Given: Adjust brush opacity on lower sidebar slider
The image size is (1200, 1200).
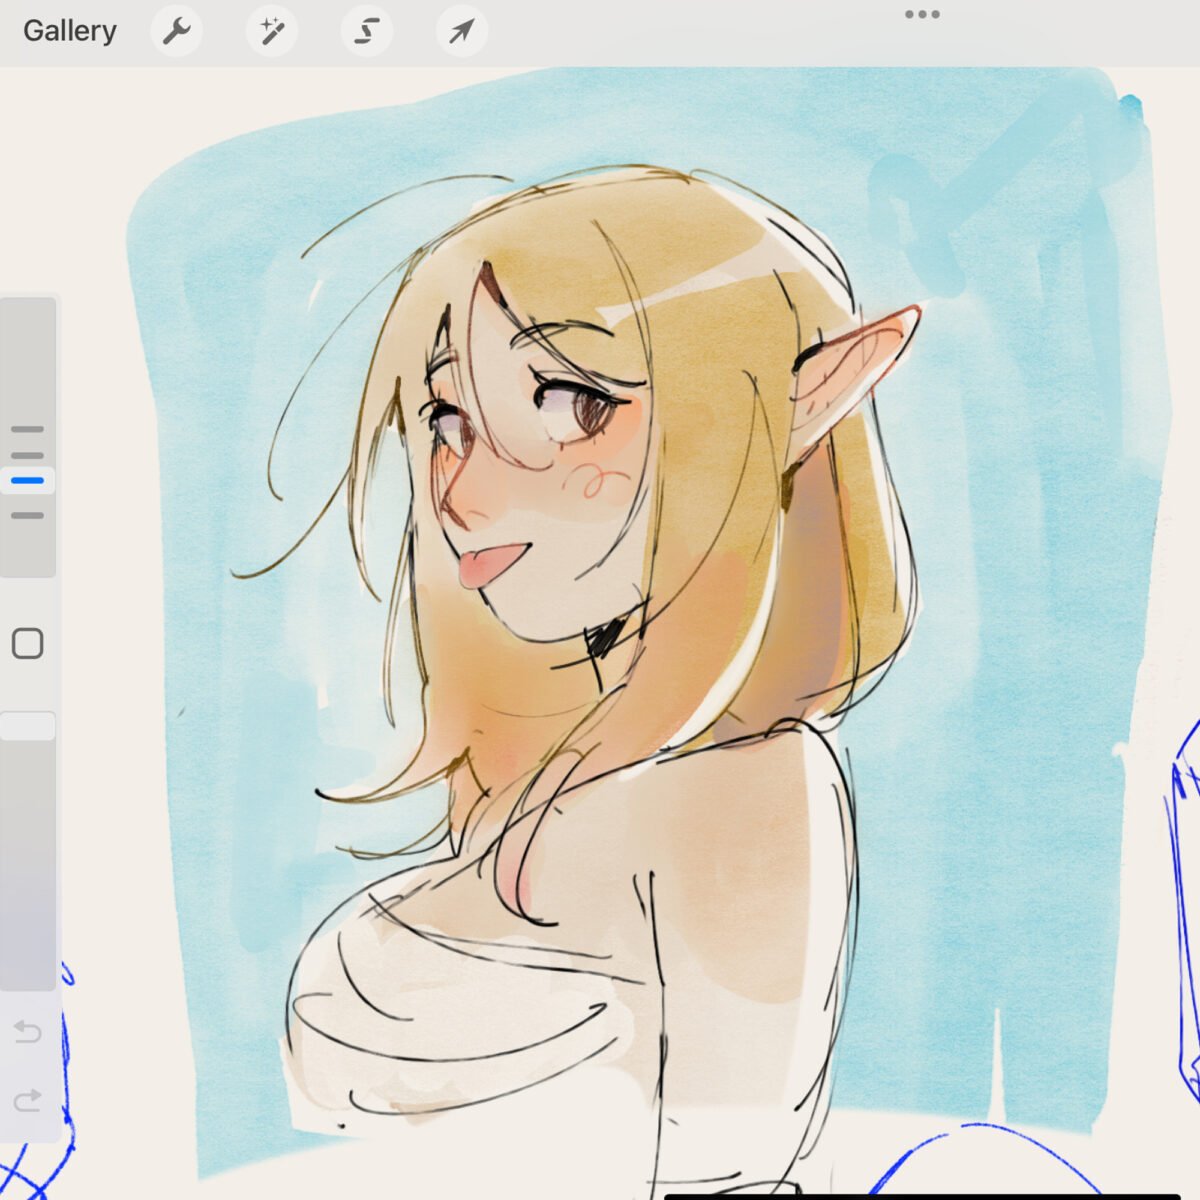Looking at the screenshot, I should pos(28,850).
